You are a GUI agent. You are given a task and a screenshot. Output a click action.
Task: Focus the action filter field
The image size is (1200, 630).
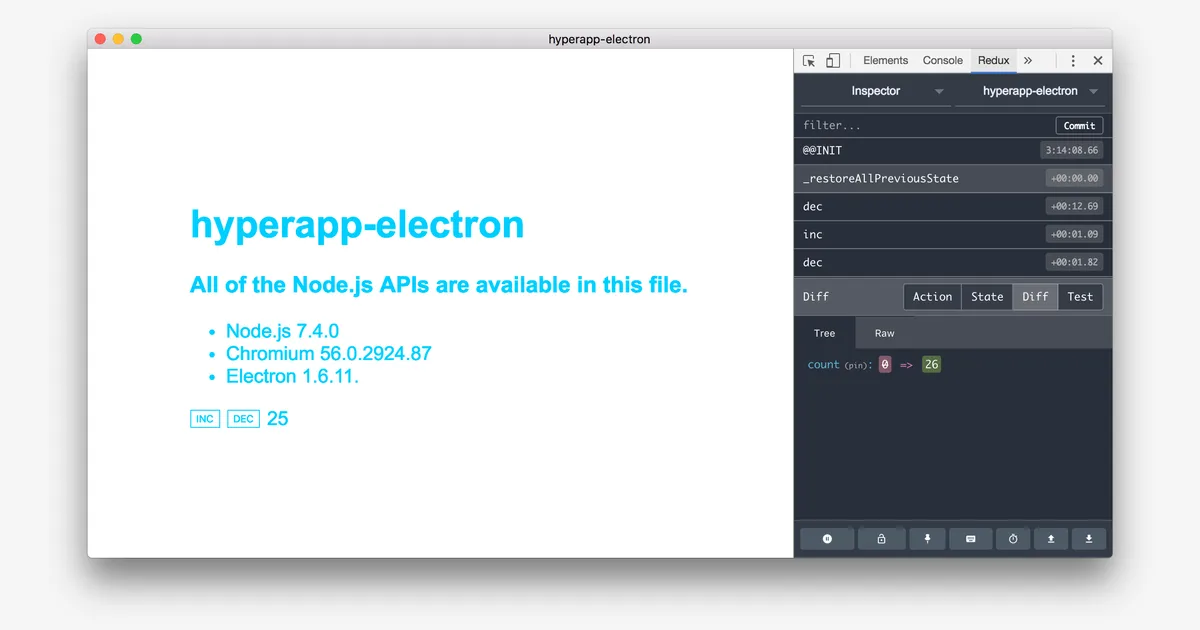click(x=925, y=126)
